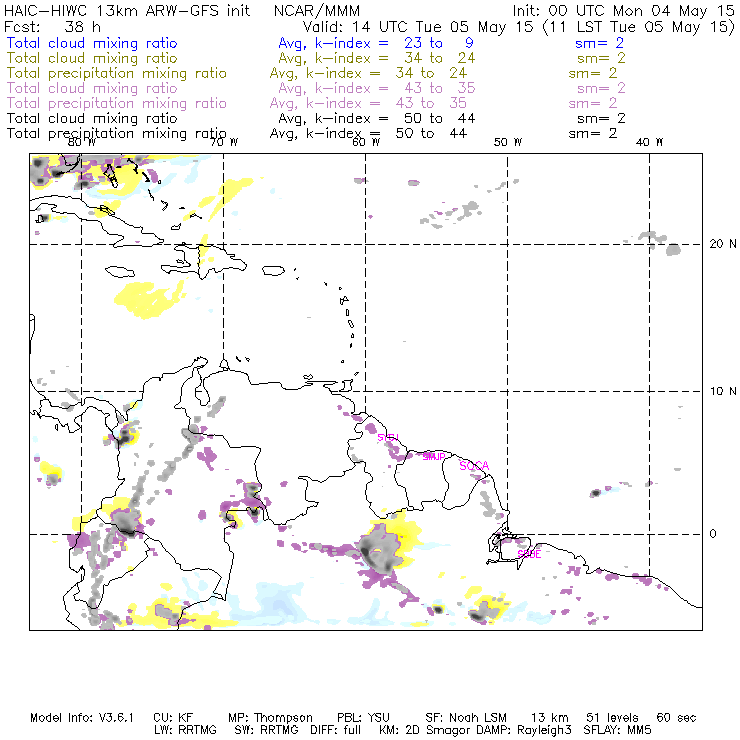Click the 'CU: KF' footer entry
This screenshot has height=740, width=740.
coord(173,718)
